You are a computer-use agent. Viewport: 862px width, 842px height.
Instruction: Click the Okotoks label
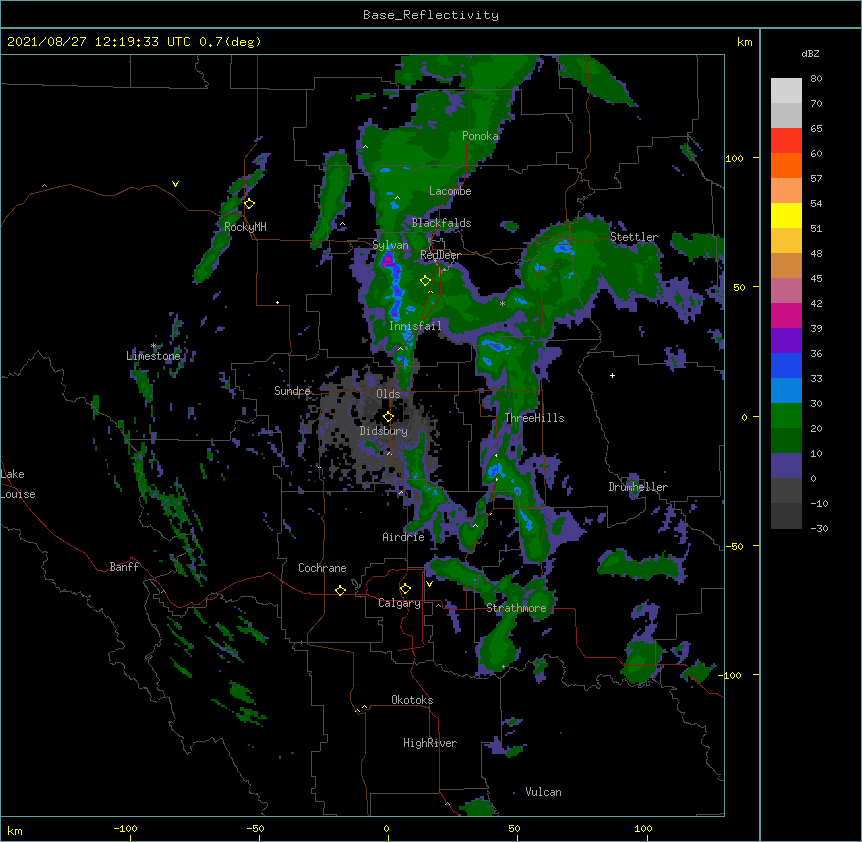coord(412,700)
